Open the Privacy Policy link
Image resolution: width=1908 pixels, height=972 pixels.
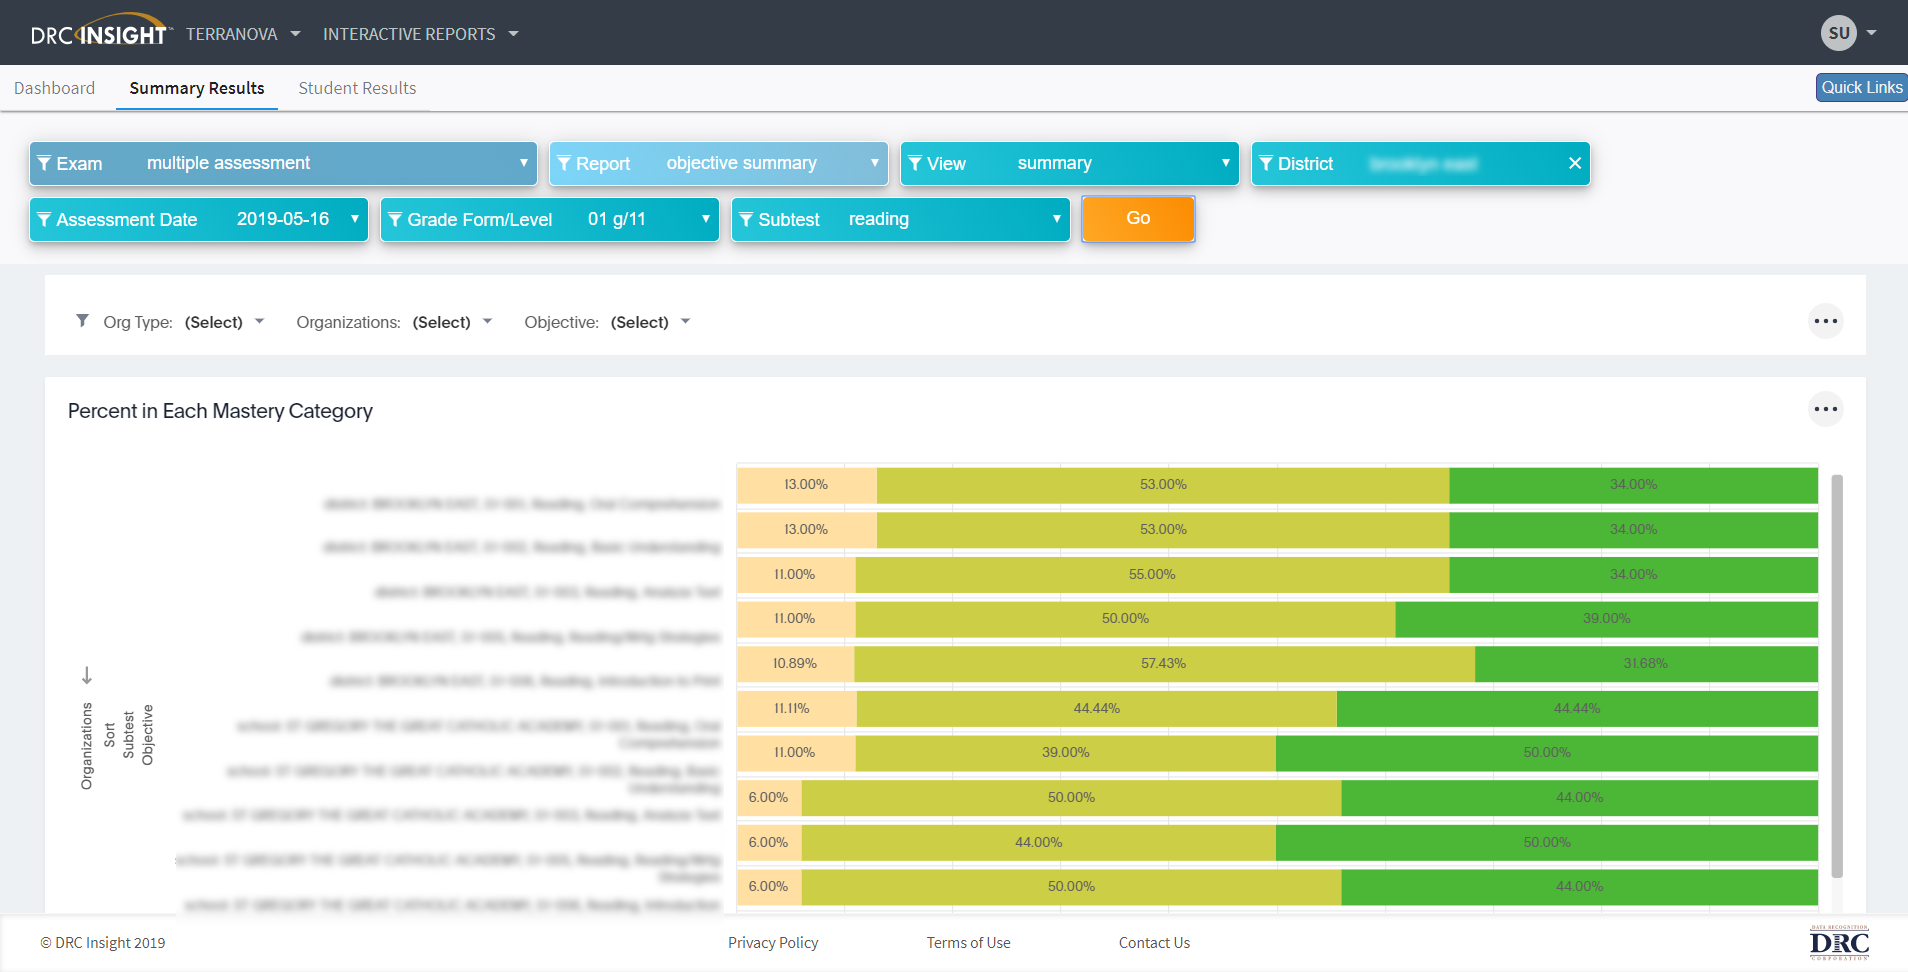click(772, 942)
